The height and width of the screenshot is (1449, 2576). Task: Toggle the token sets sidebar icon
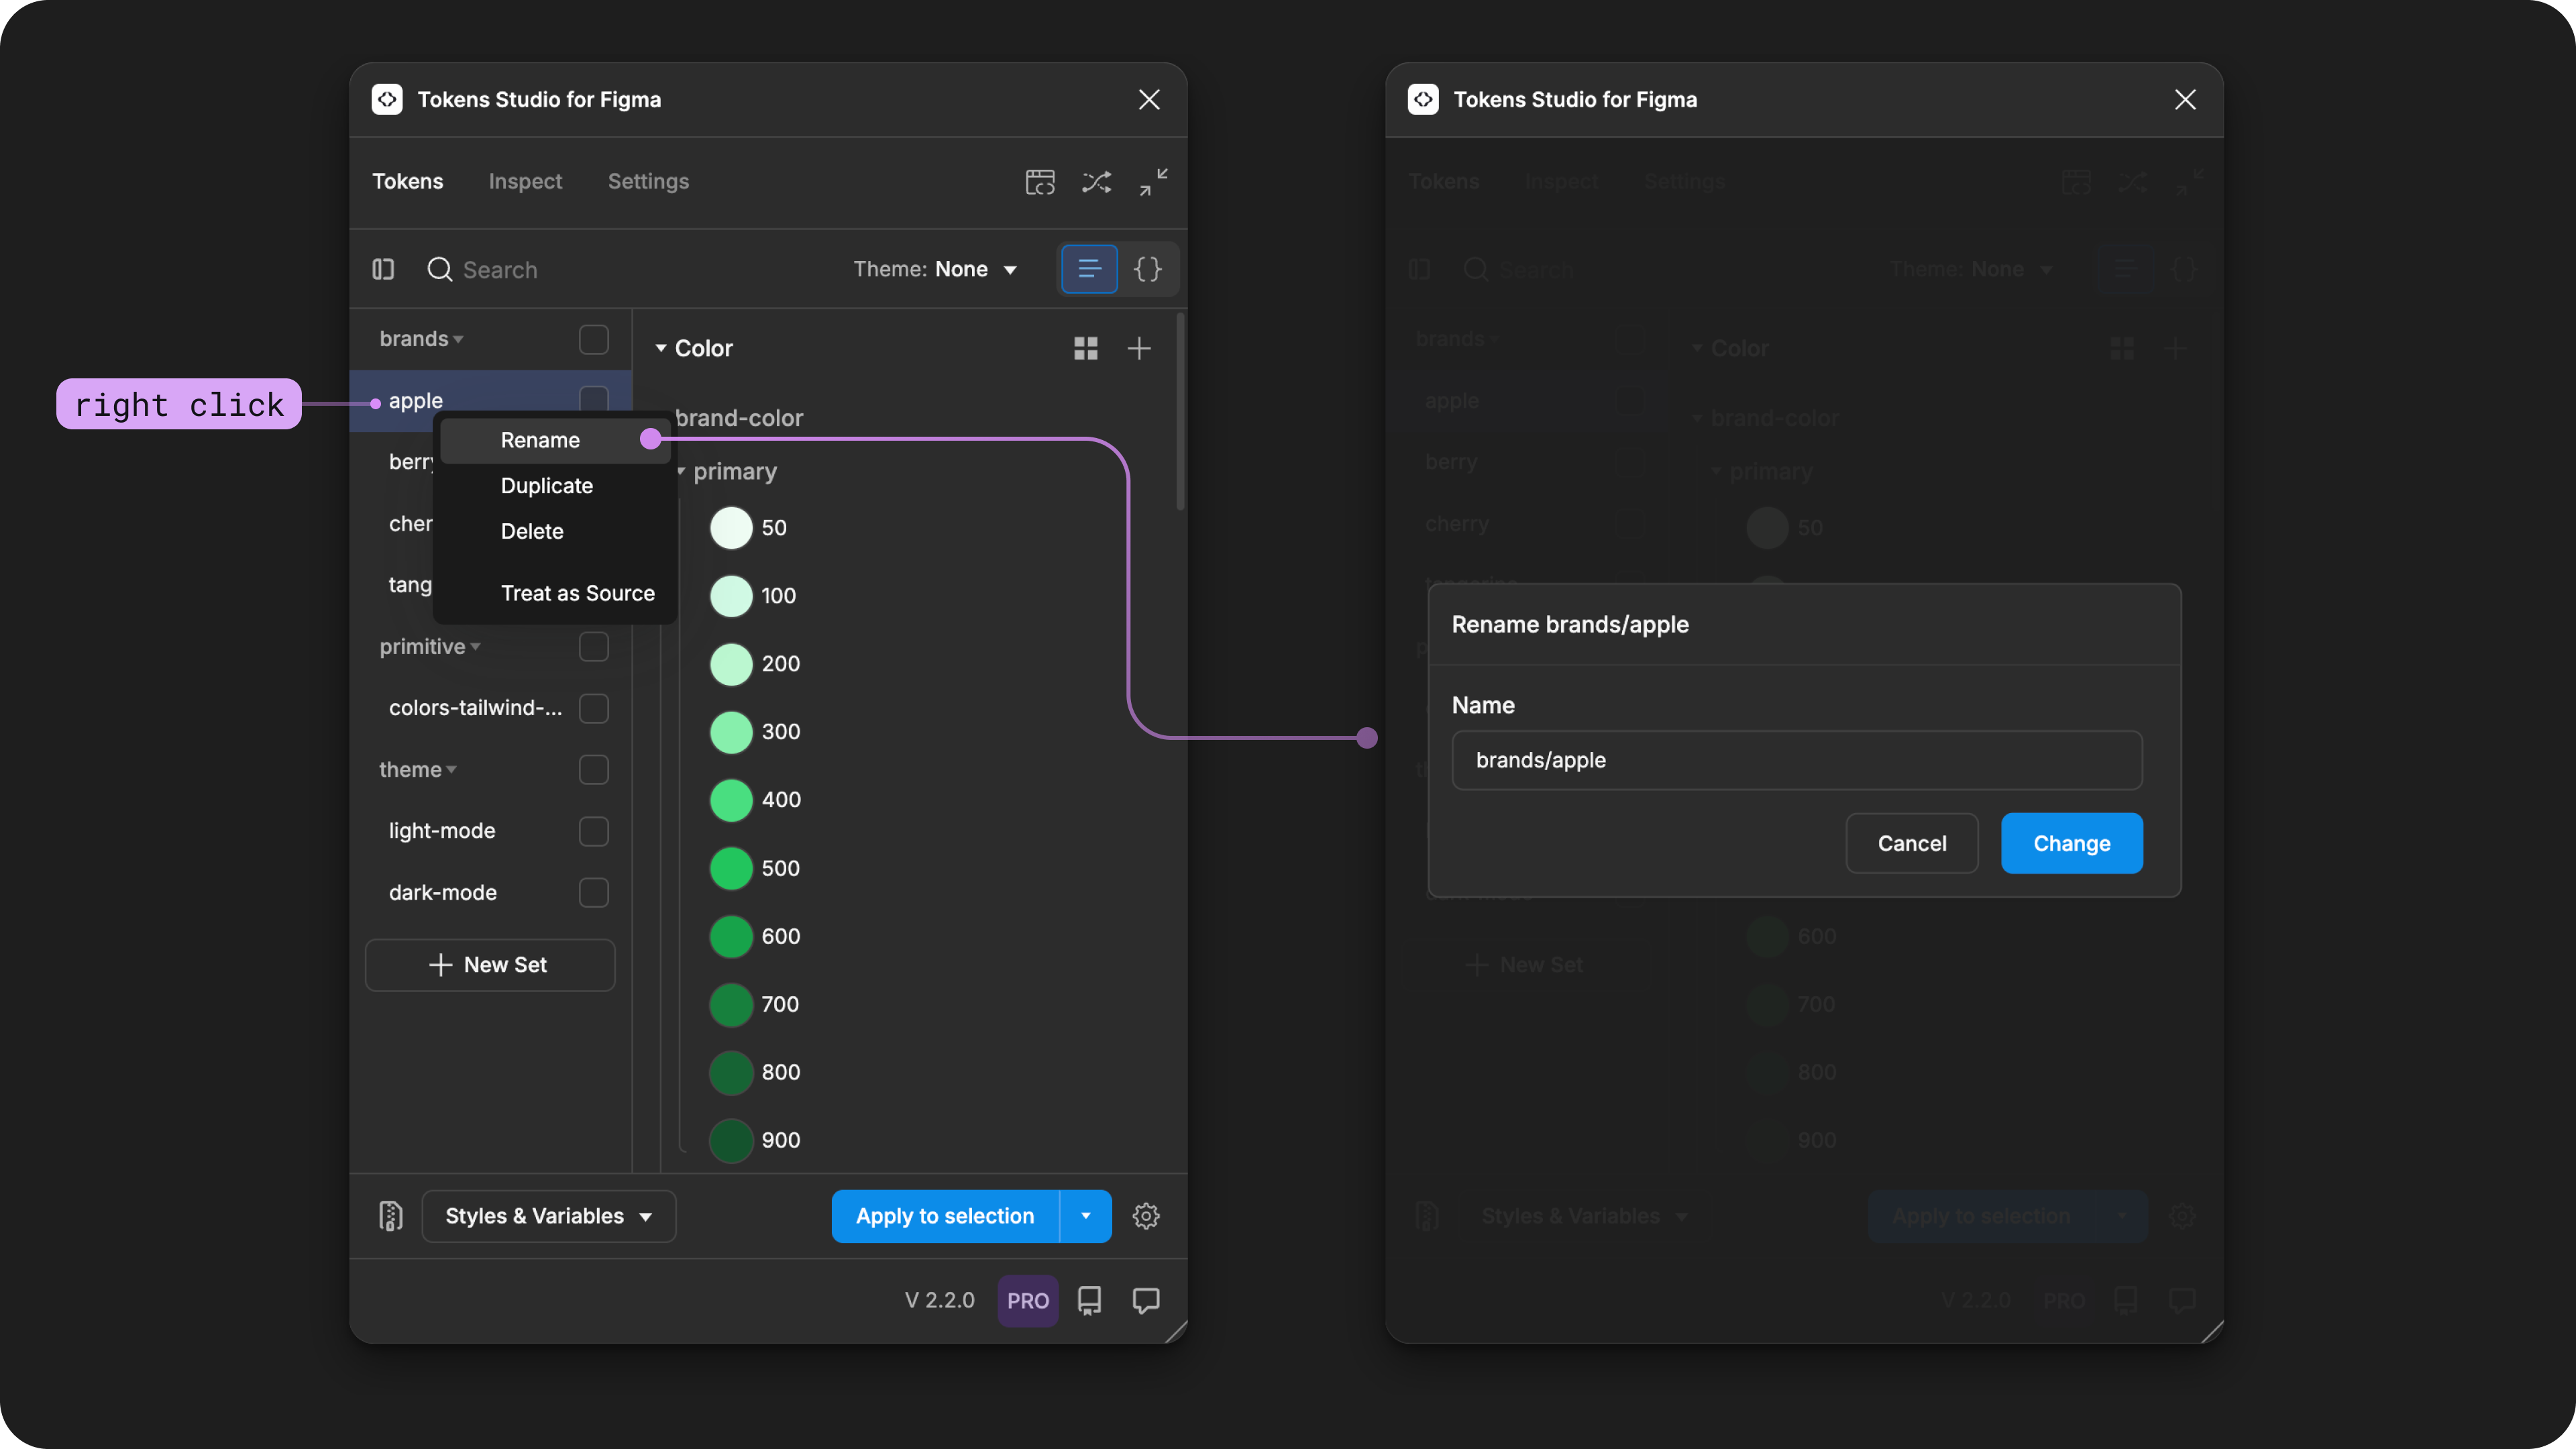coord(383,269)
